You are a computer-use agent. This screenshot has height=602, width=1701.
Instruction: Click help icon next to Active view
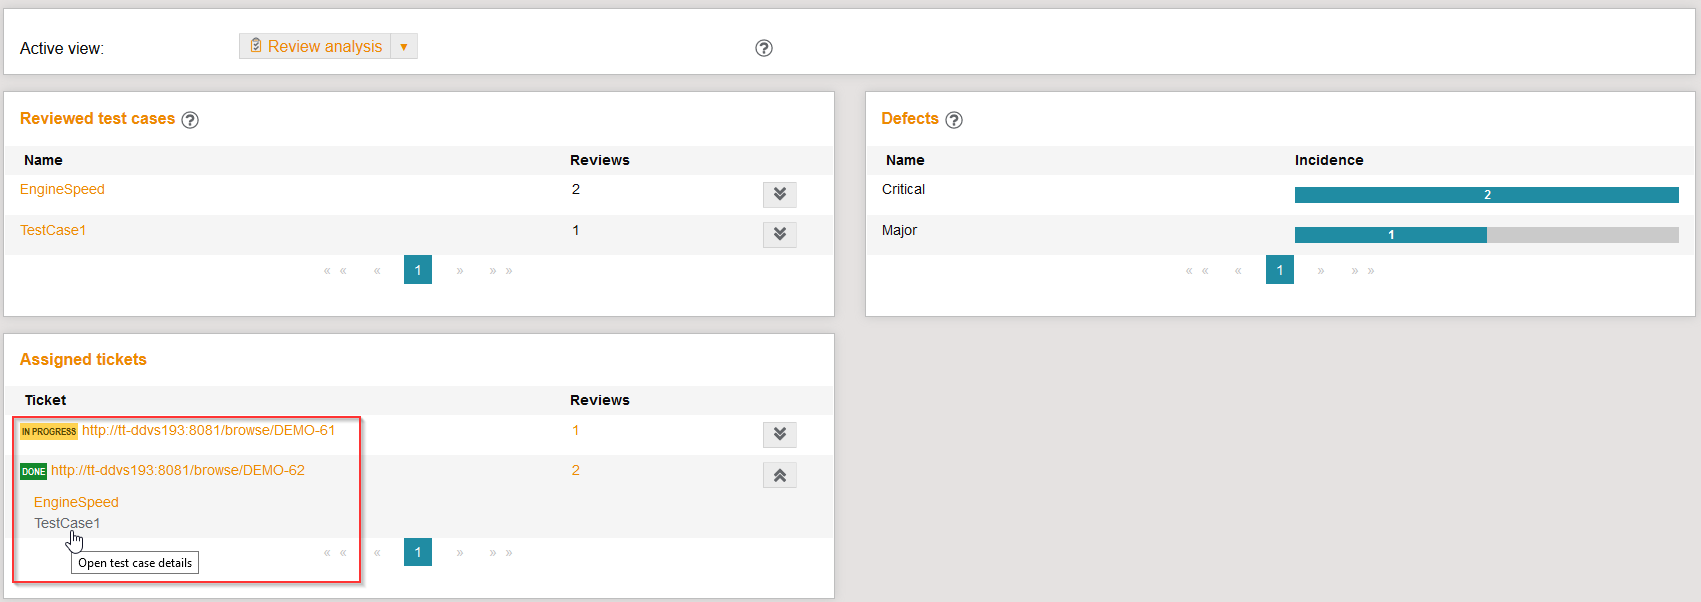coord(763,48)
